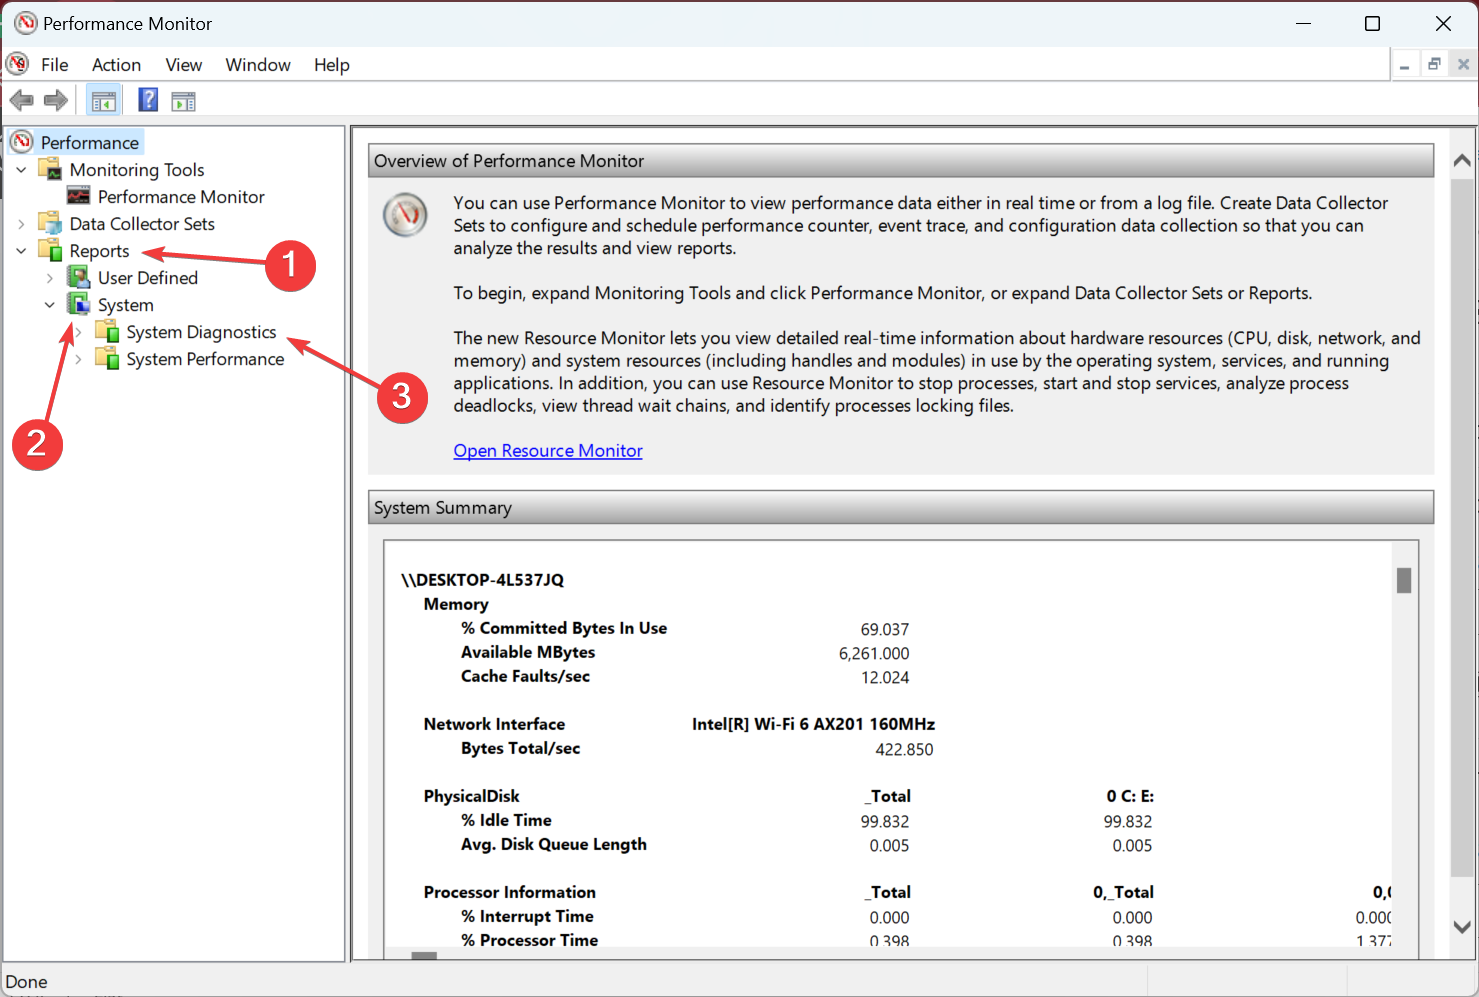Viewport: 1479px width, 997px height.
Task: Open the Help menu
Action: [x=332, y=65]
